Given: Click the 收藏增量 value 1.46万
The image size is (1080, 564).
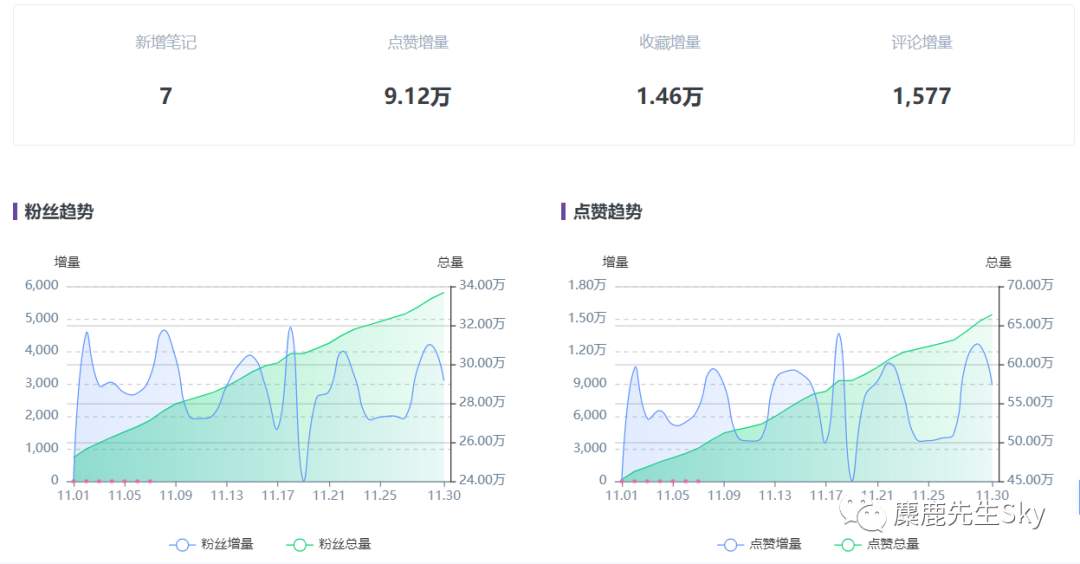Looking at the screenshot, I should [669, 96].
